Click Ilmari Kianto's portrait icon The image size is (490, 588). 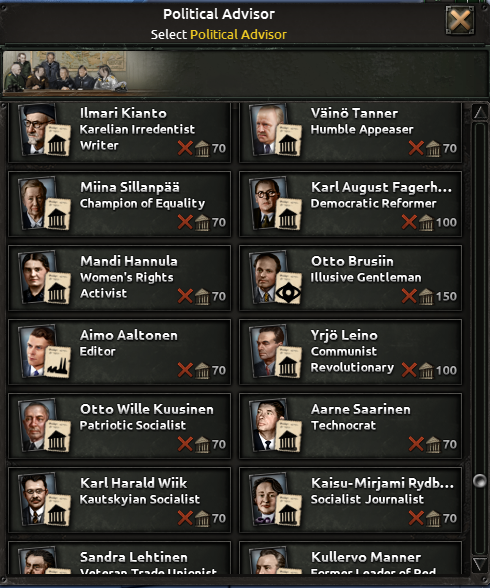[39, 130]
